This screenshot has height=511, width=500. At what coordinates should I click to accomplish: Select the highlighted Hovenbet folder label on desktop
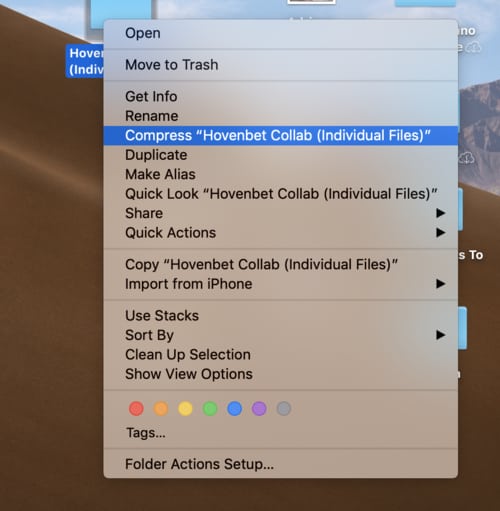[x=85, y=61]
